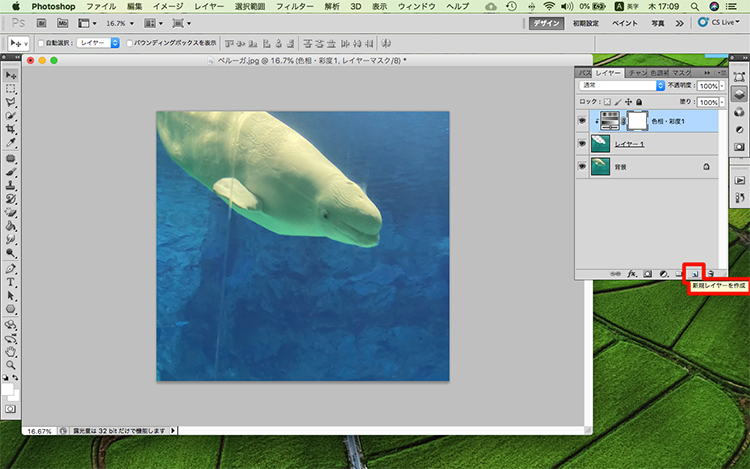Select the Horizontal Type tool
The height and width of the screenshot is (469, 750).
point(11,283)
